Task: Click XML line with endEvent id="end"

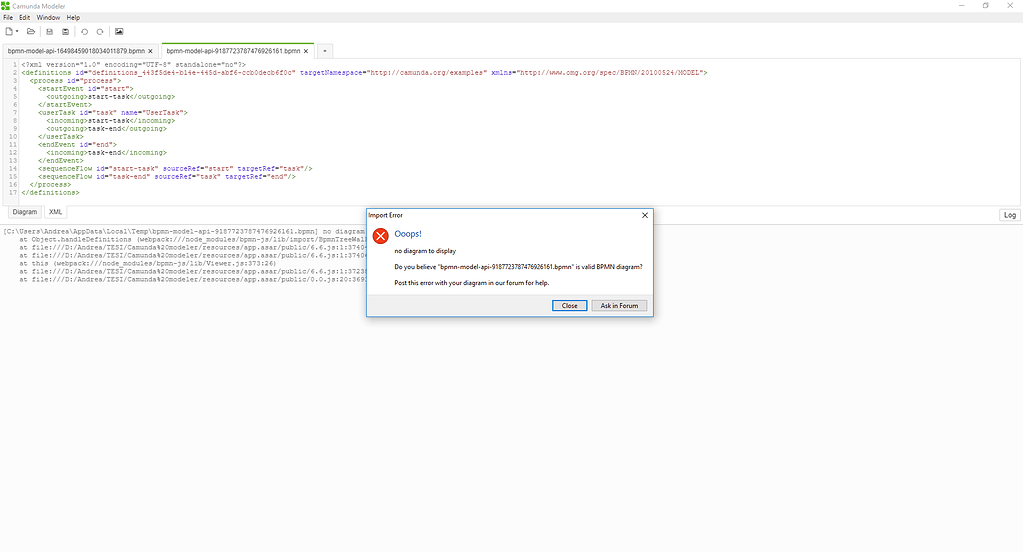Action: click(77, 145)
